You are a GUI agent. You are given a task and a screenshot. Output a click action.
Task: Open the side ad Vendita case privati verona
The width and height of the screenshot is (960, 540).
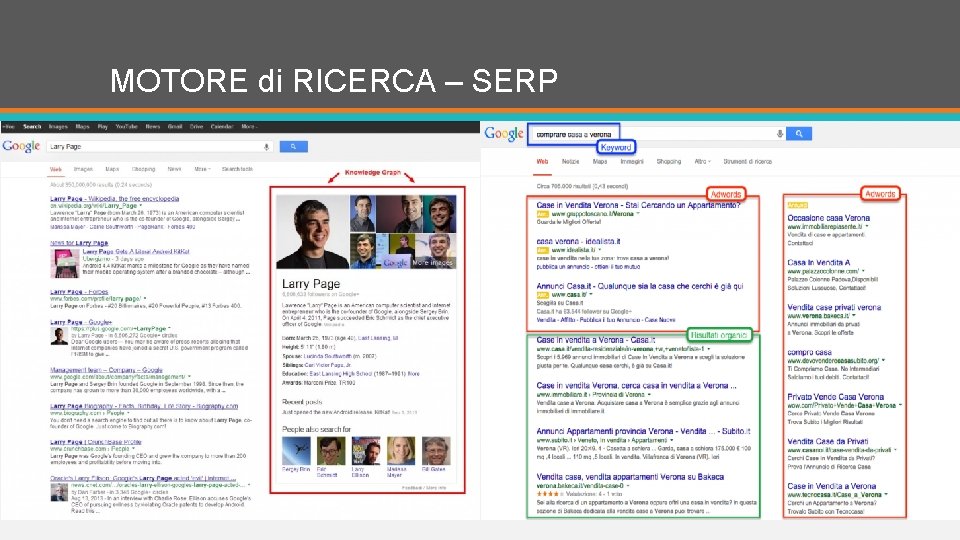coord(834,307)
